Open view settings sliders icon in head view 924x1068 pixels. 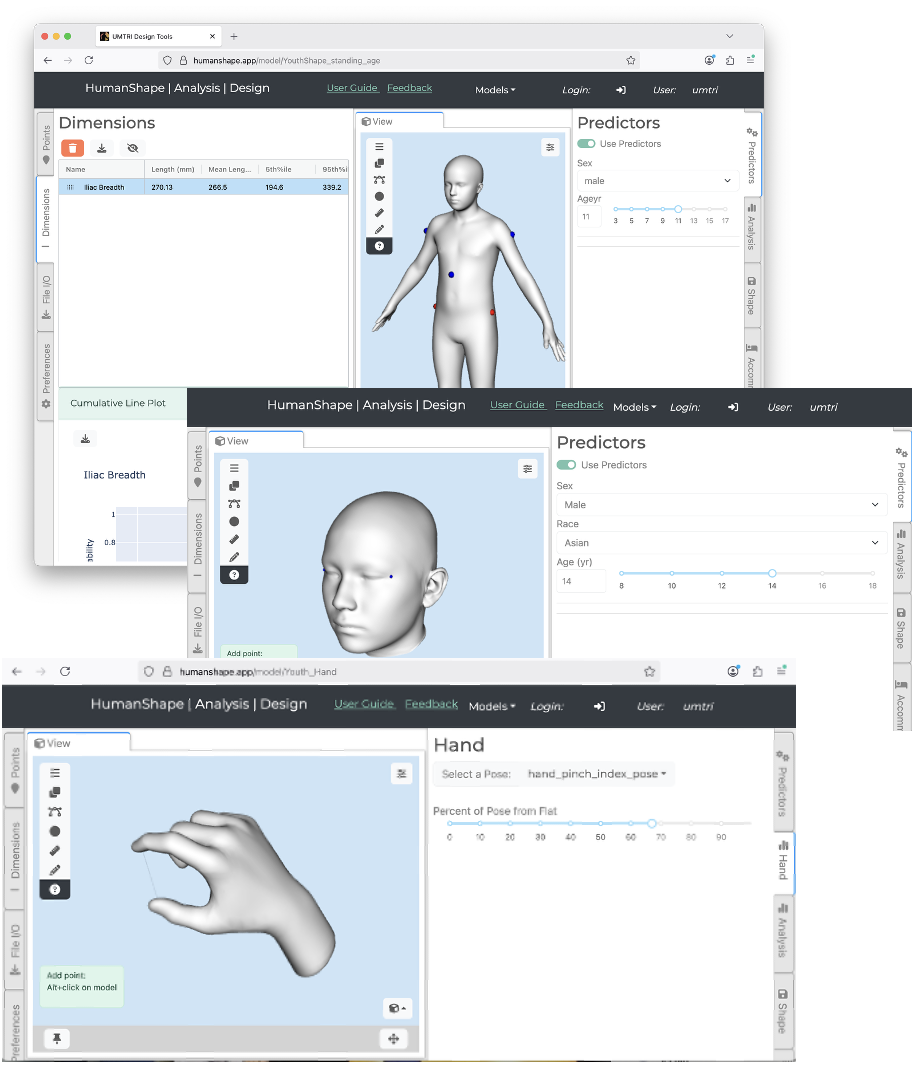[528, 468]
